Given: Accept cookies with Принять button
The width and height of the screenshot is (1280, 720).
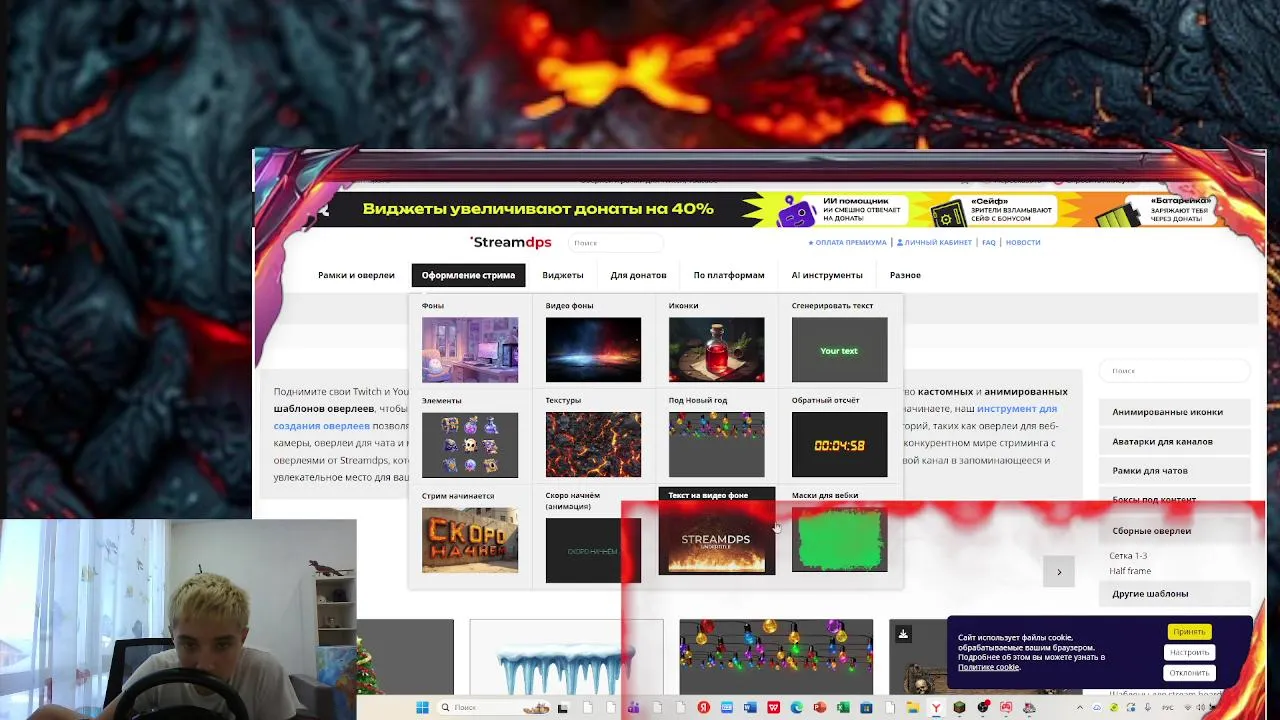Looking at the screenshot, I should point(1189,632).
